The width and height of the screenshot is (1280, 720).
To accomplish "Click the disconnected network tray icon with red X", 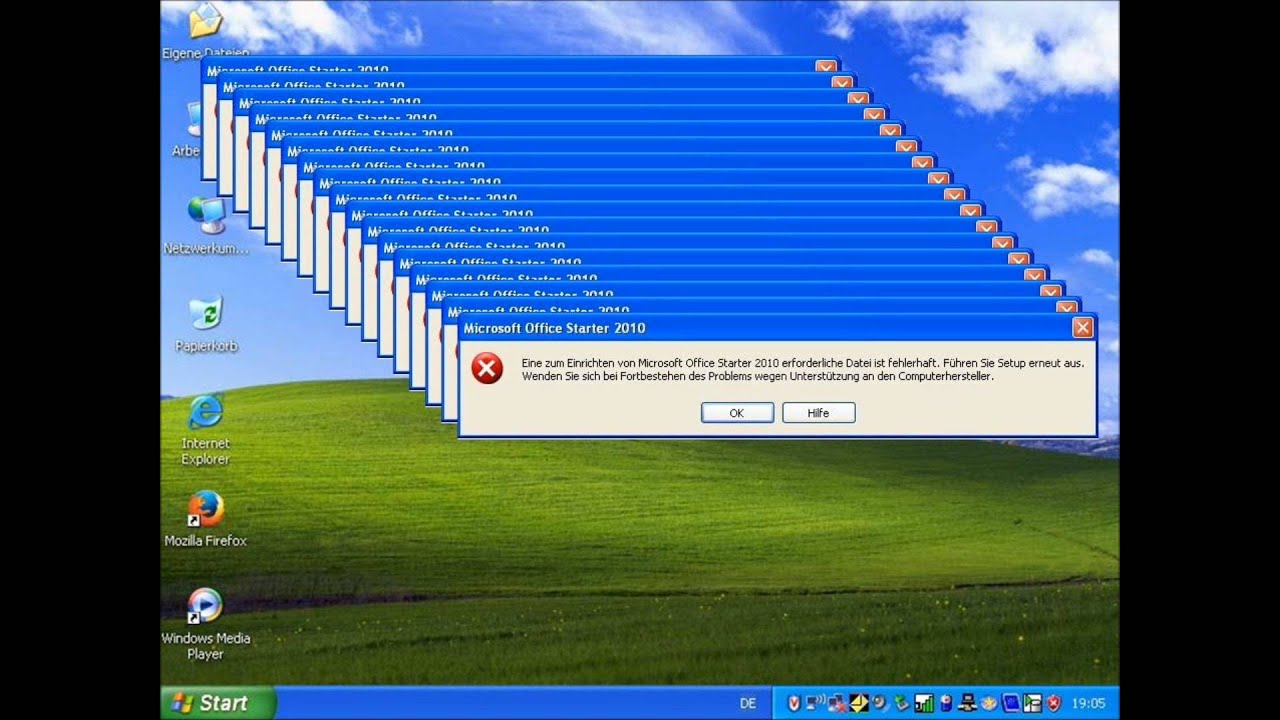I will pos(836,704).
